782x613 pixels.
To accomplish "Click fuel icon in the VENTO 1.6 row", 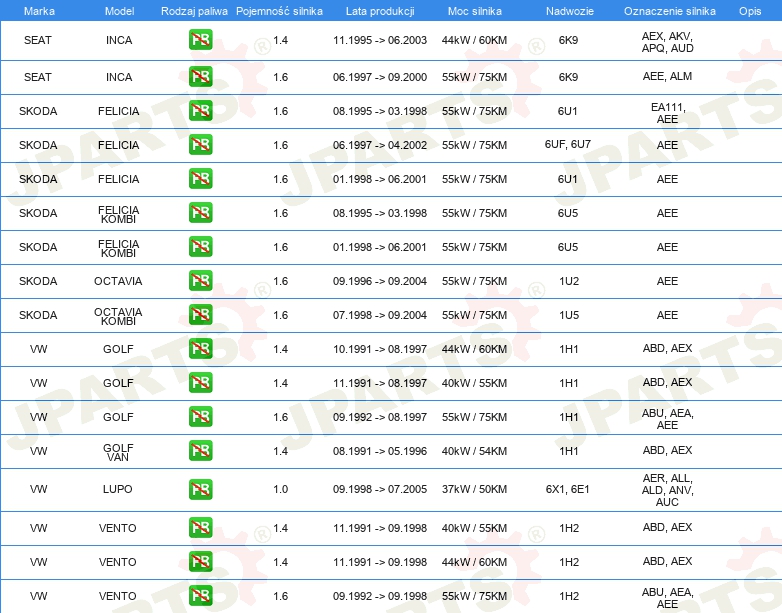I will coord(200,596).
